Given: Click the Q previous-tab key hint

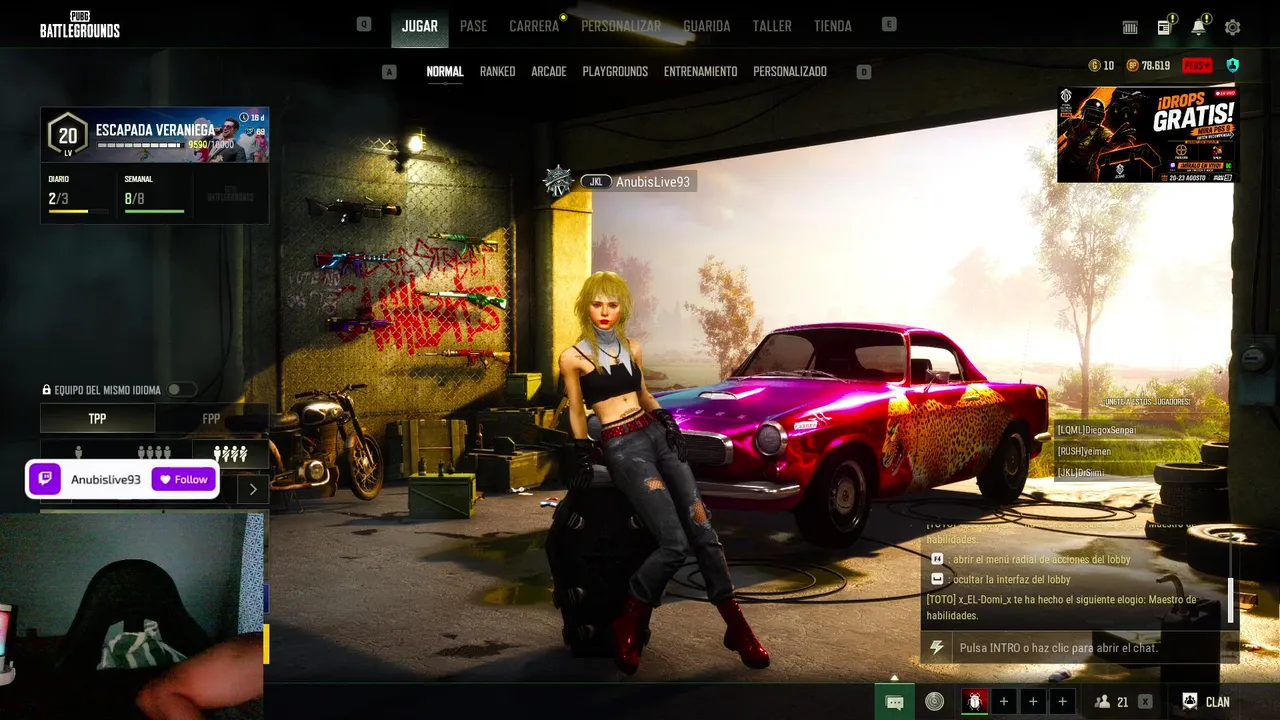Looking at the screenshot, I should pyautogui.click(x=364, y=24).
